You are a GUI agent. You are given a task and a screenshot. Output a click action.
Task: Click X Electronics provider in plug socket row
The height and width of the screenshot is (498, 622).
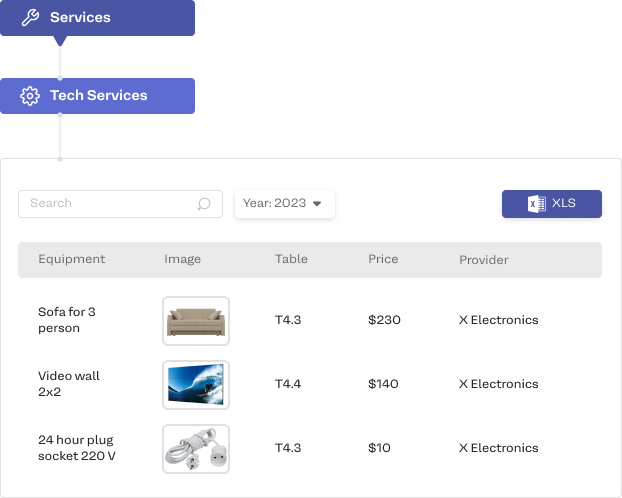point(498,448)
